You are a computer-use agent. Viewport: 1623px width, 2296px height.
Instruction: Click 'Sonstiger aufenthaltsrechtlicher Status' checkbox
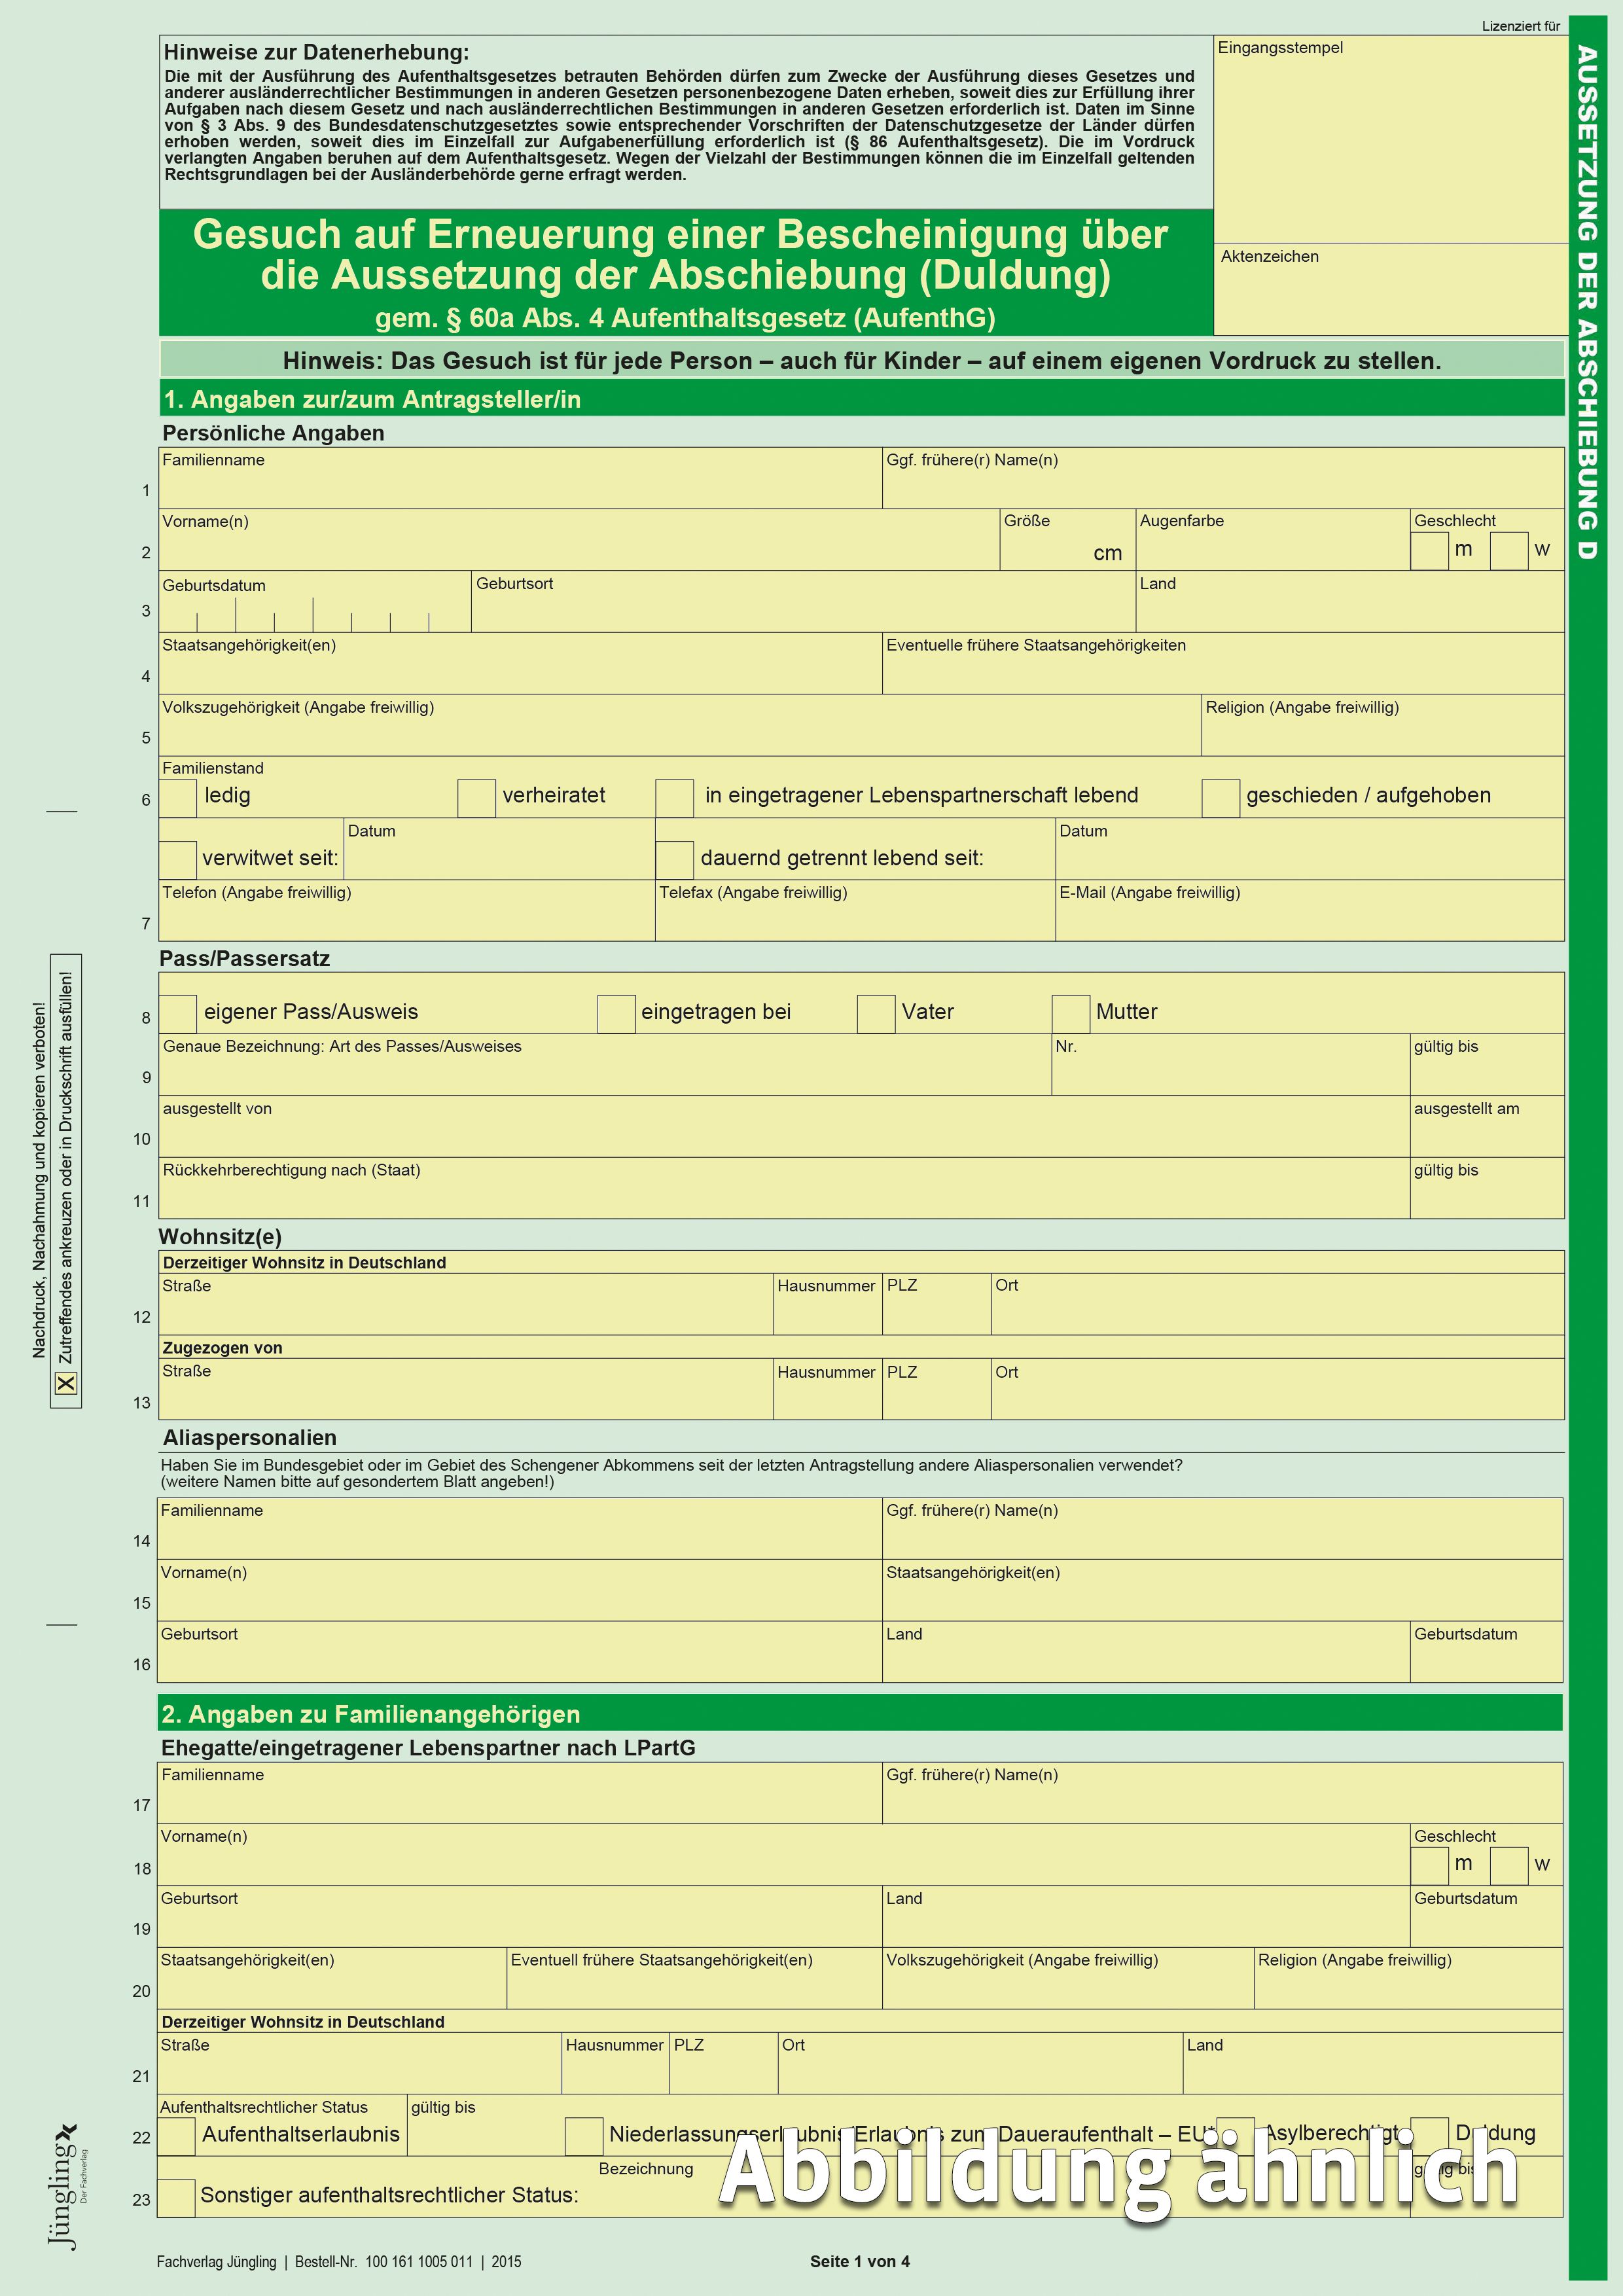[177, 2197]
